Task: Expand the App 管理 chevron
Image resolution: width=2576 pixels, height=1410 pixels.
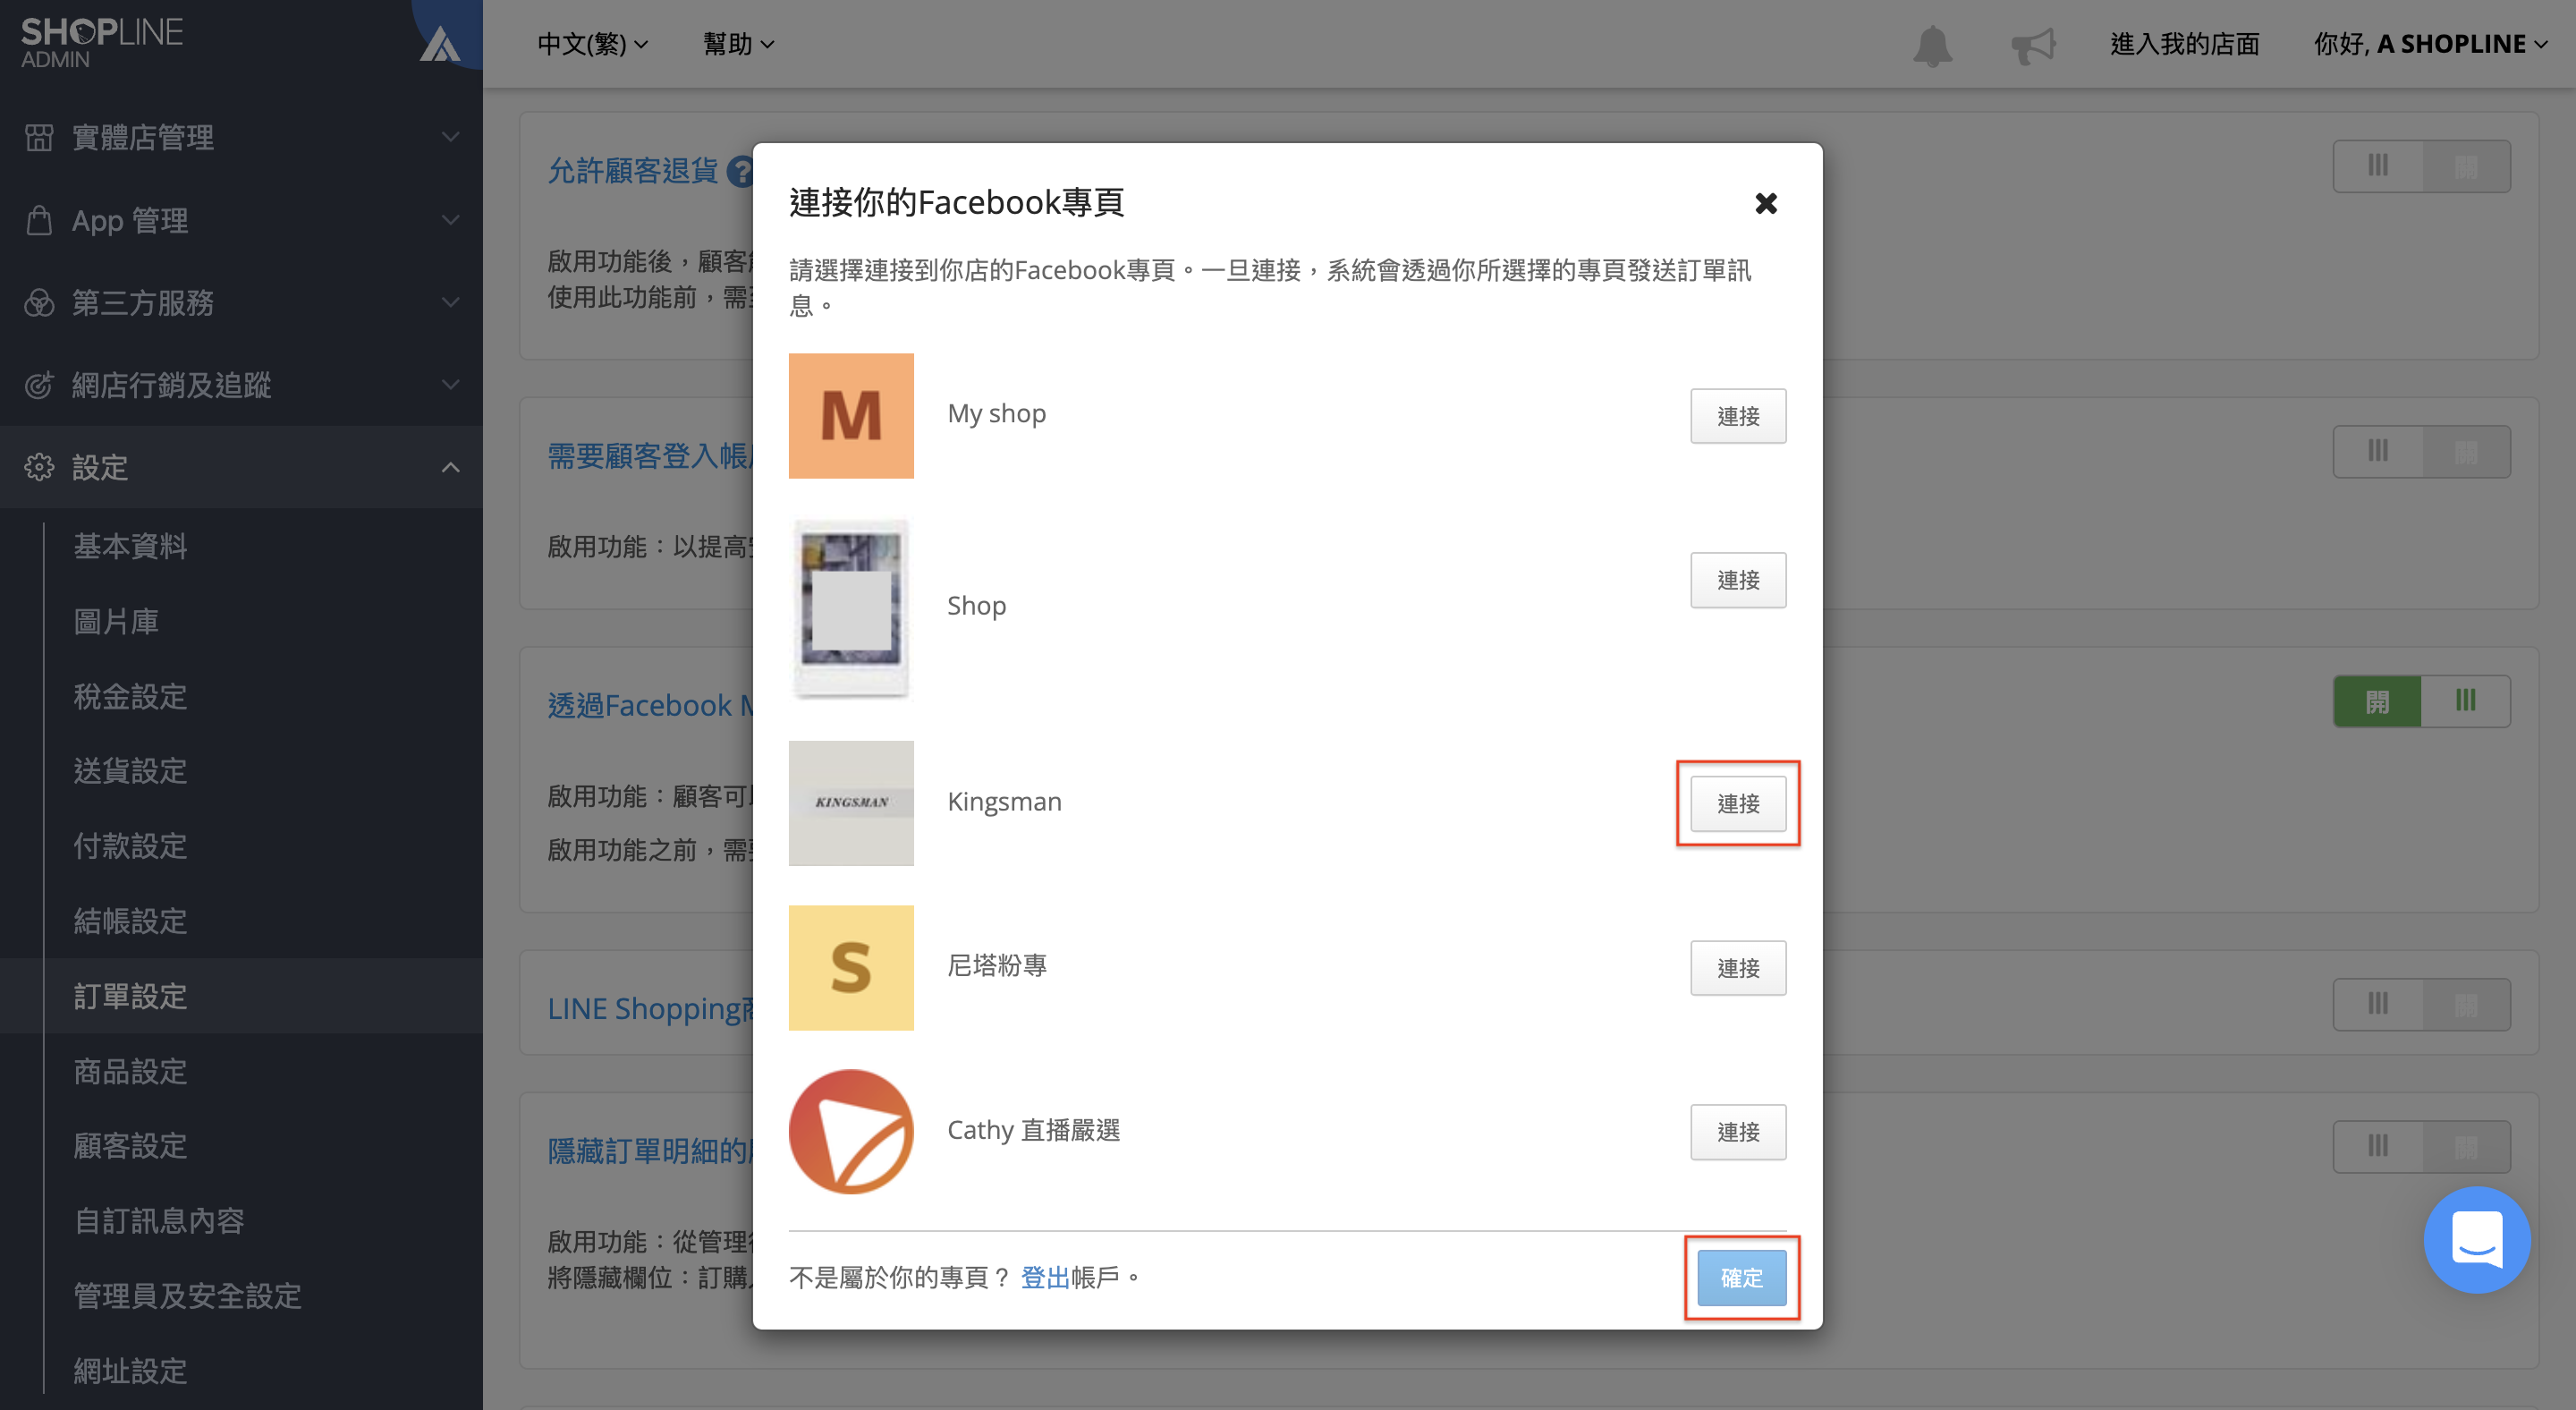Action: coord(451,220)
